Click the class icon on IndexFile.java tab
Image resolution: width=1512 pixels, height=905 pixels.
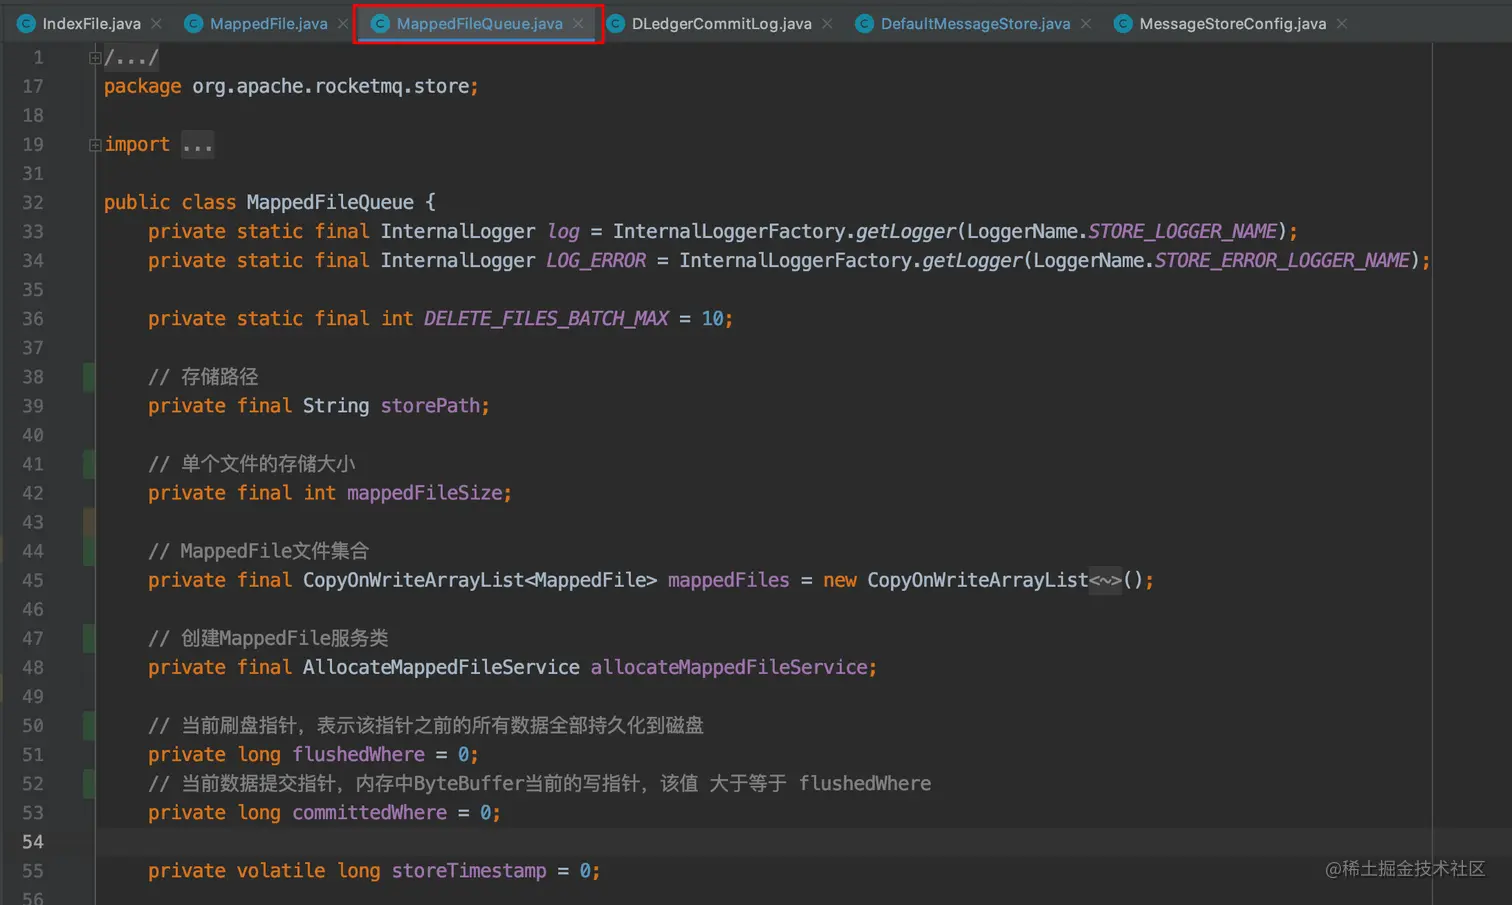(x=27, y=24)
